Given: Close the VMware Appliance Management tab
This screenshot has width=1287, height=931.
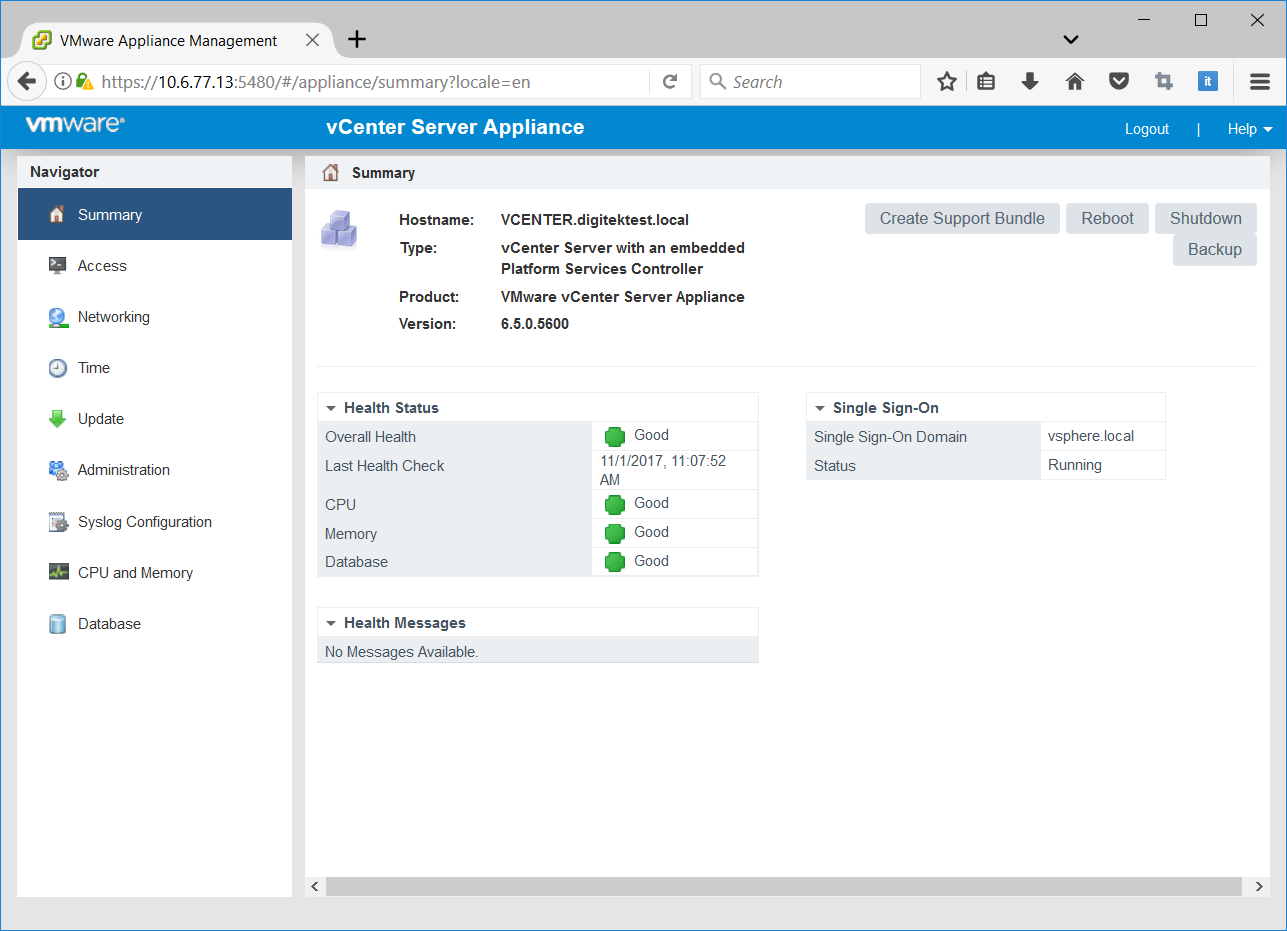Looking at the screenshot, I should pos(312,41).
